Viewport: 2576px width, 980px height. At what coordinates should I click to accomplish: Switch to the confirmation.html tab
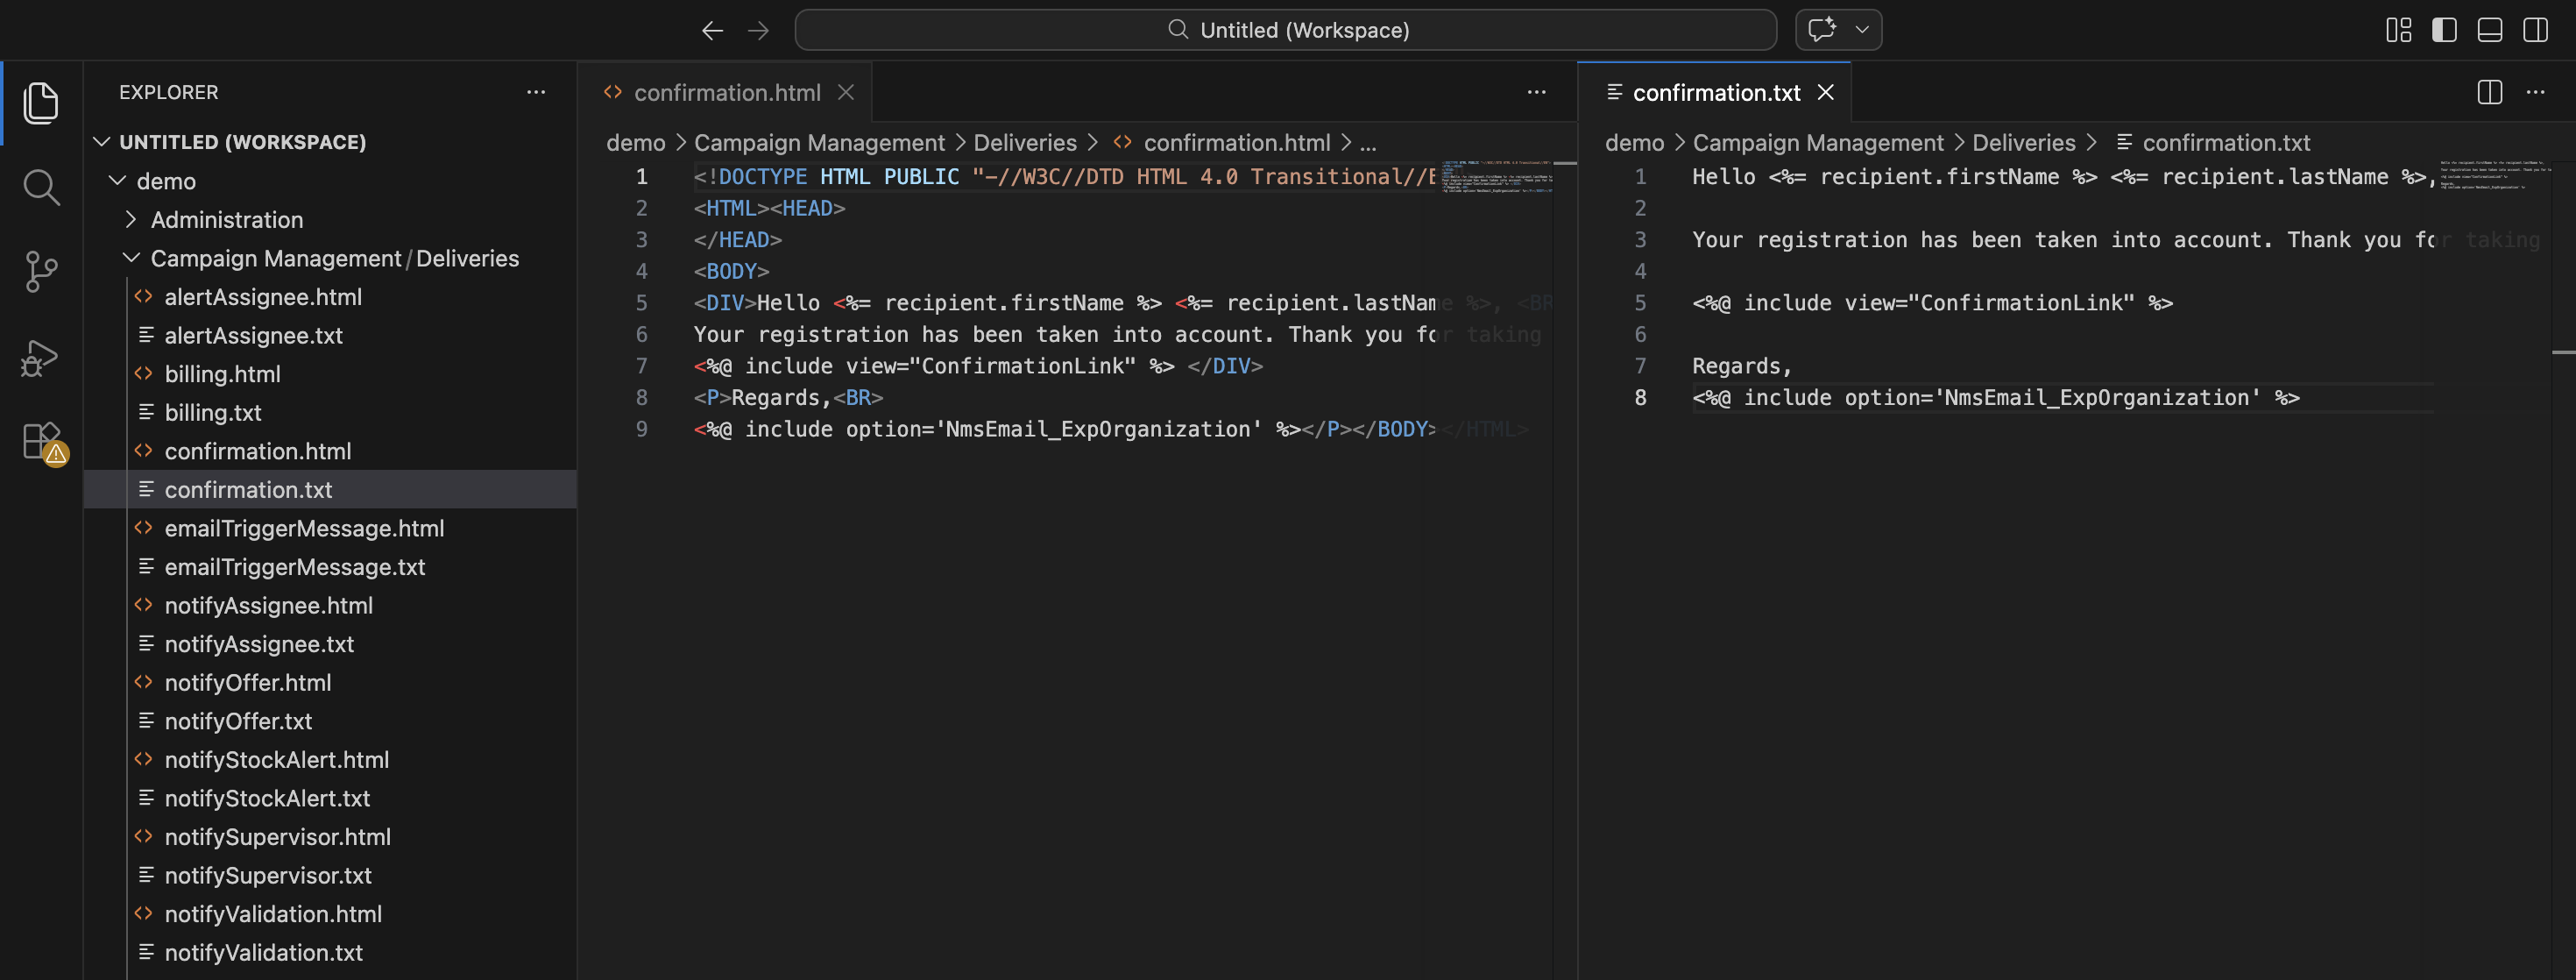[x=726, y=92]
